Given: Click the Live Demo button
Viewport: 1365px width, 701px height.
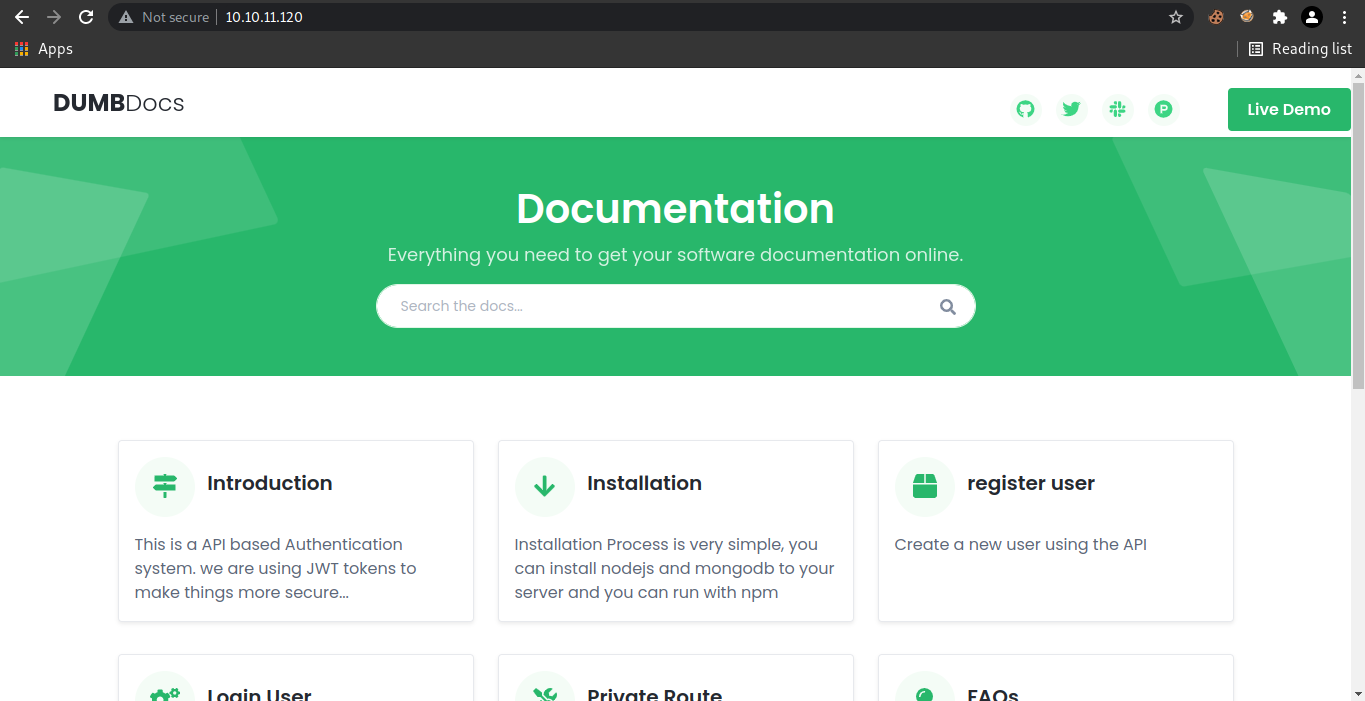Looking at the screenshot, I should point(1288,110).
